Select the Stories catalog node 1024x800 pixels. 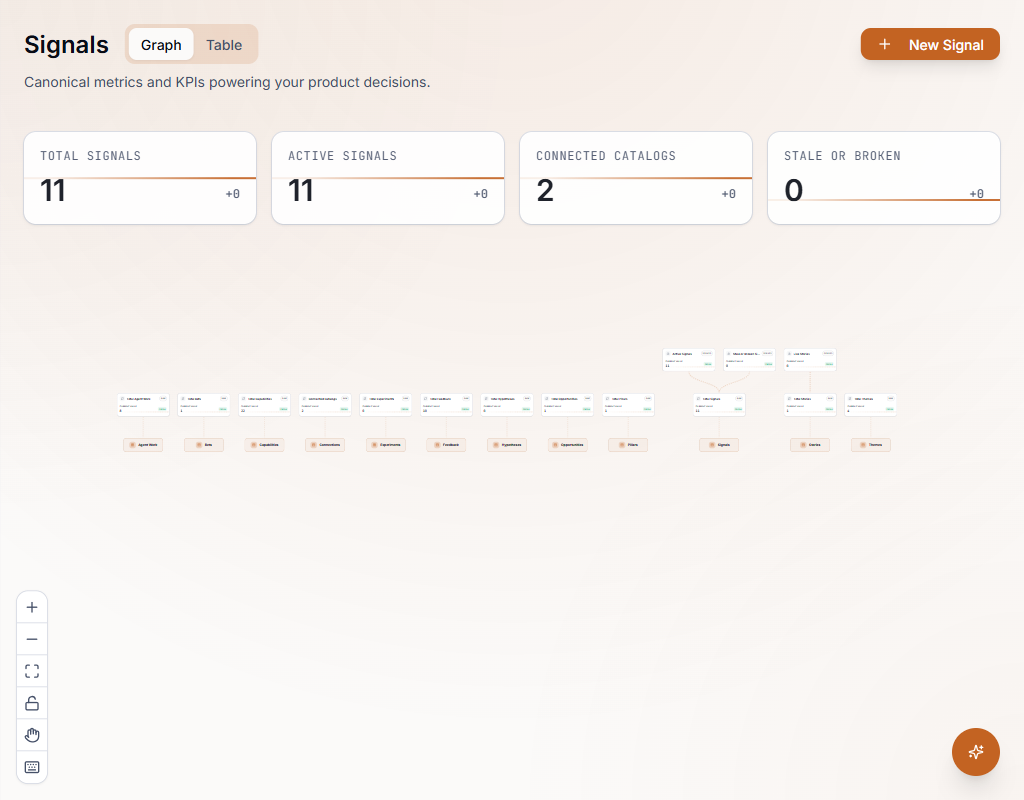[810, 445]
